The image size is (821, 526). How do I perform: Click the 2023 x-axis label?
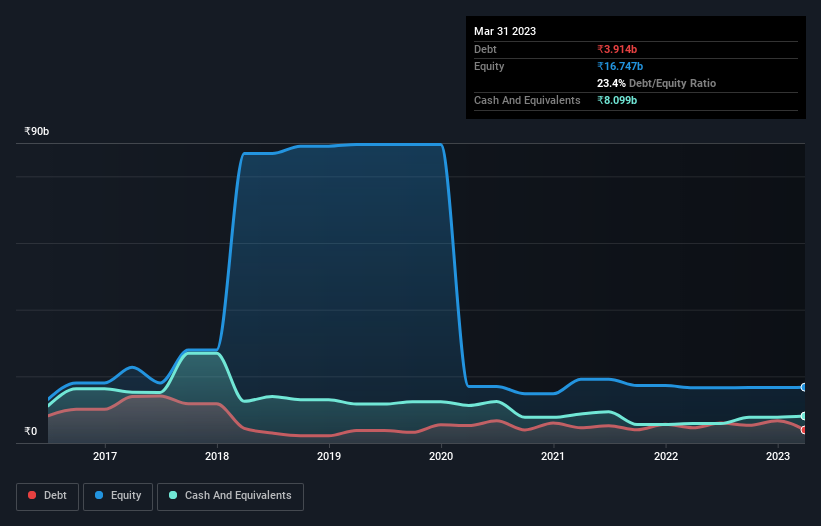(778, 456)
